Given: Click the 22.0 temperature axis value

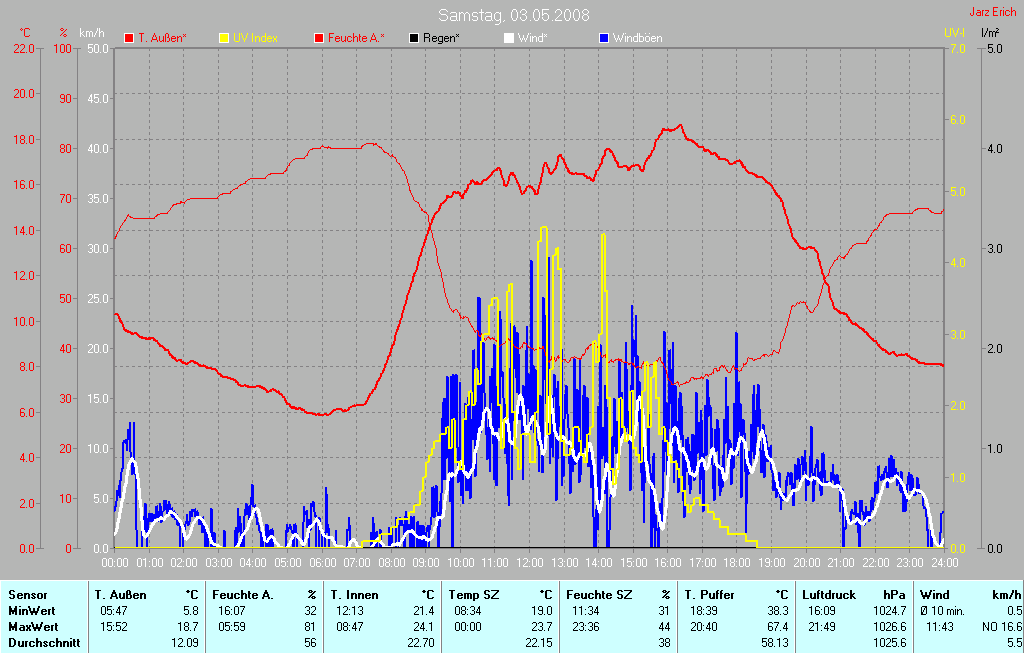Looking at the screenshot, I should tap(24, 48).
